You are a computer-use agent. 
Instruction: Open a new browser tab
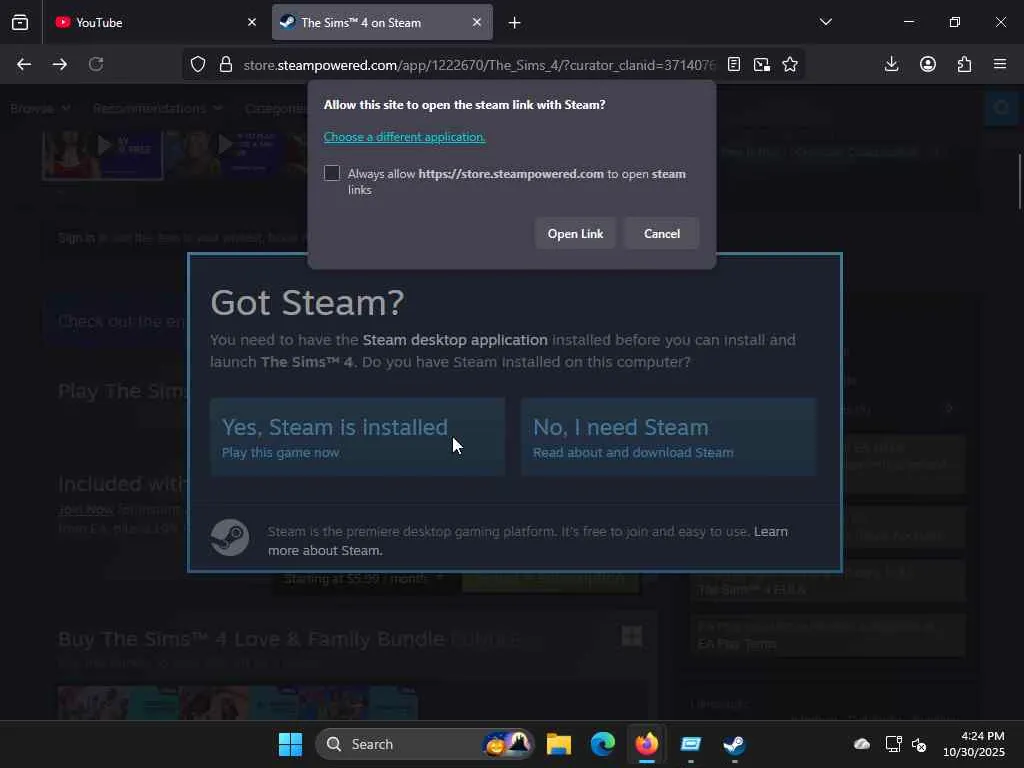click(x=515, y=23)
